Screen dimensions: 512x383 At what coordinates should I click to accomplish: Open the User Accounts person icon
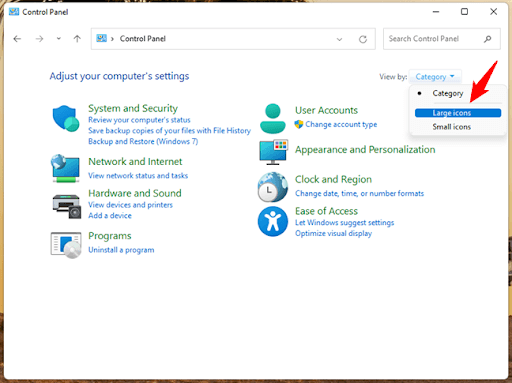coord(273,118)
